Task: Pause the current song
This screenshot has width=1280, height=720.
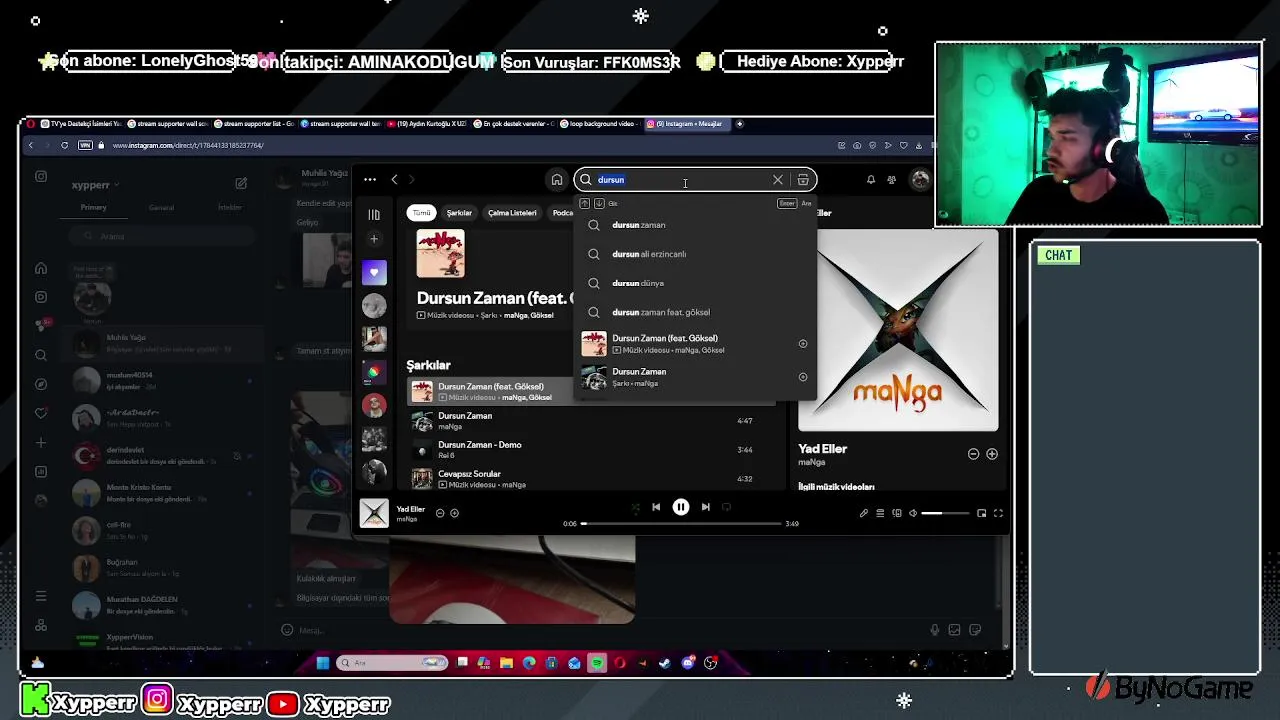Action: pos(681,507)
